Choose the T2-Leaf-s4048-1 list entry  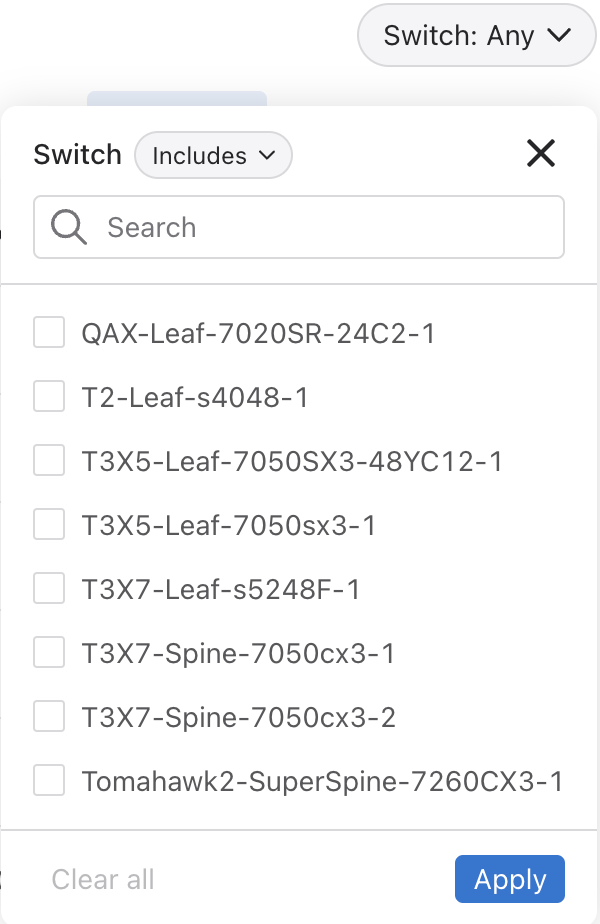coord(195,397)
